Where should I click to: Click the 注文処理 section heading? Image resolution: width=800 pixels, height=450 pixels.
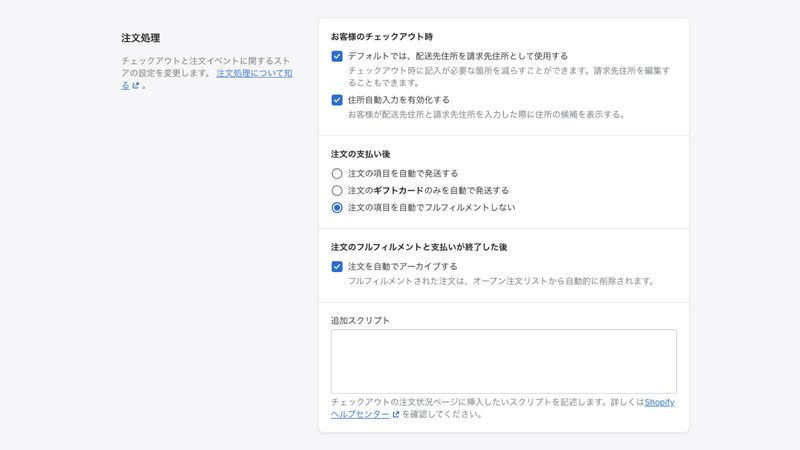[140, 38]
